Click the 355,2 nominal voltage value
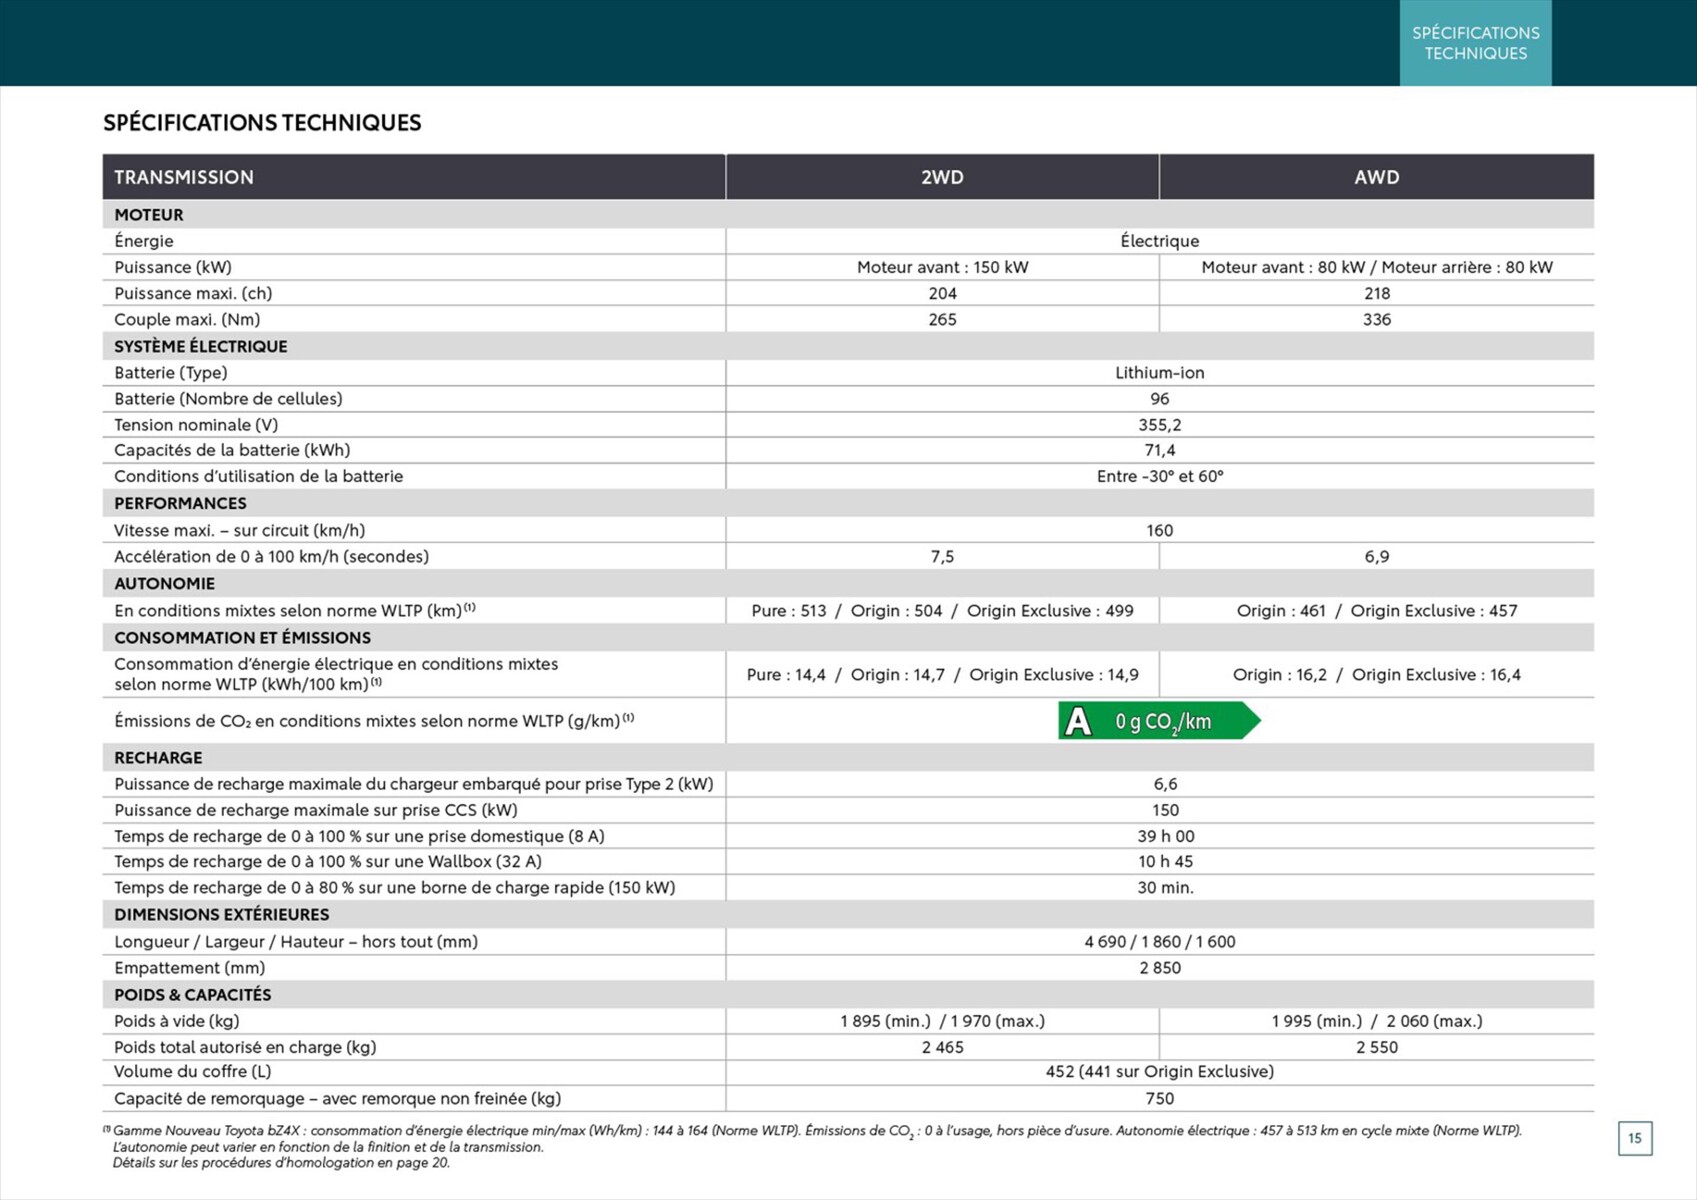 pyautogui.click(x=1160, y=425)
